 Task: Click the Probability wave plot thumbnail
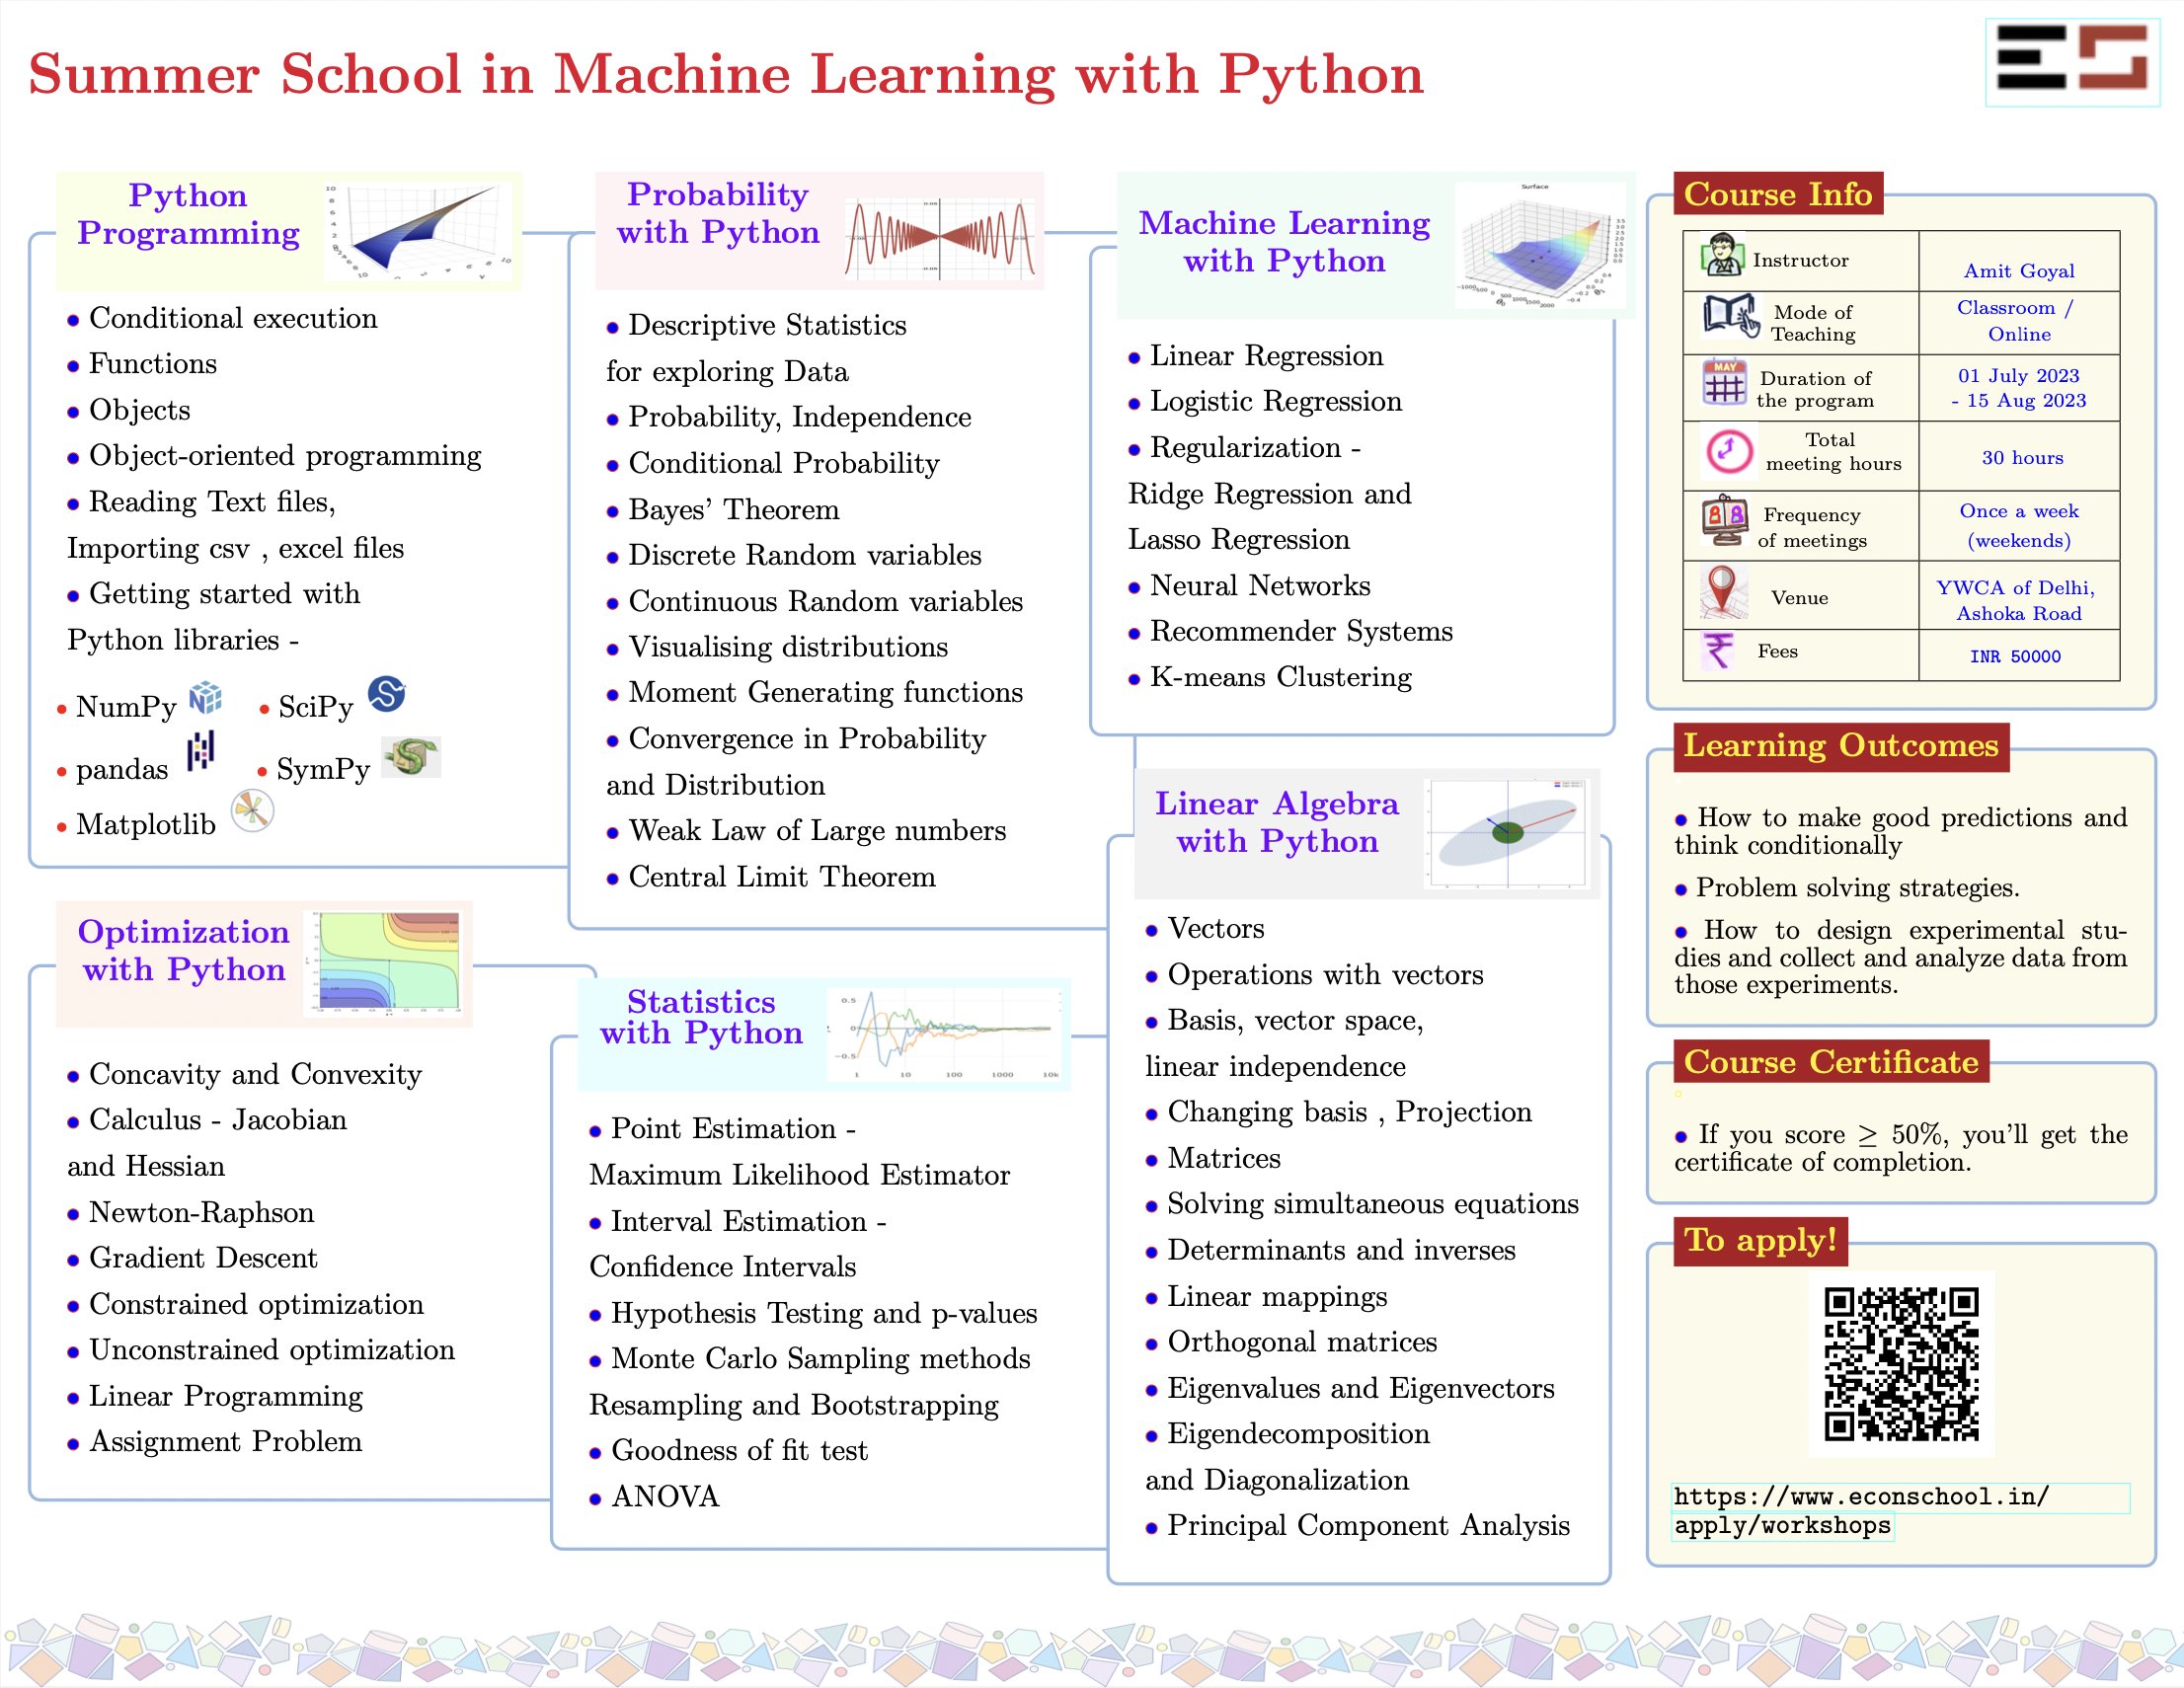(x=940, y=237)
